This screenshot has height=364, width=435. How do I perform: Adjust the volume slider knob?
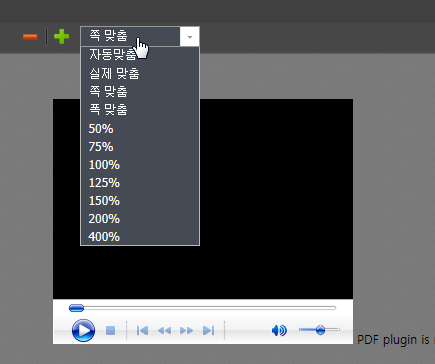pos(320,330)
